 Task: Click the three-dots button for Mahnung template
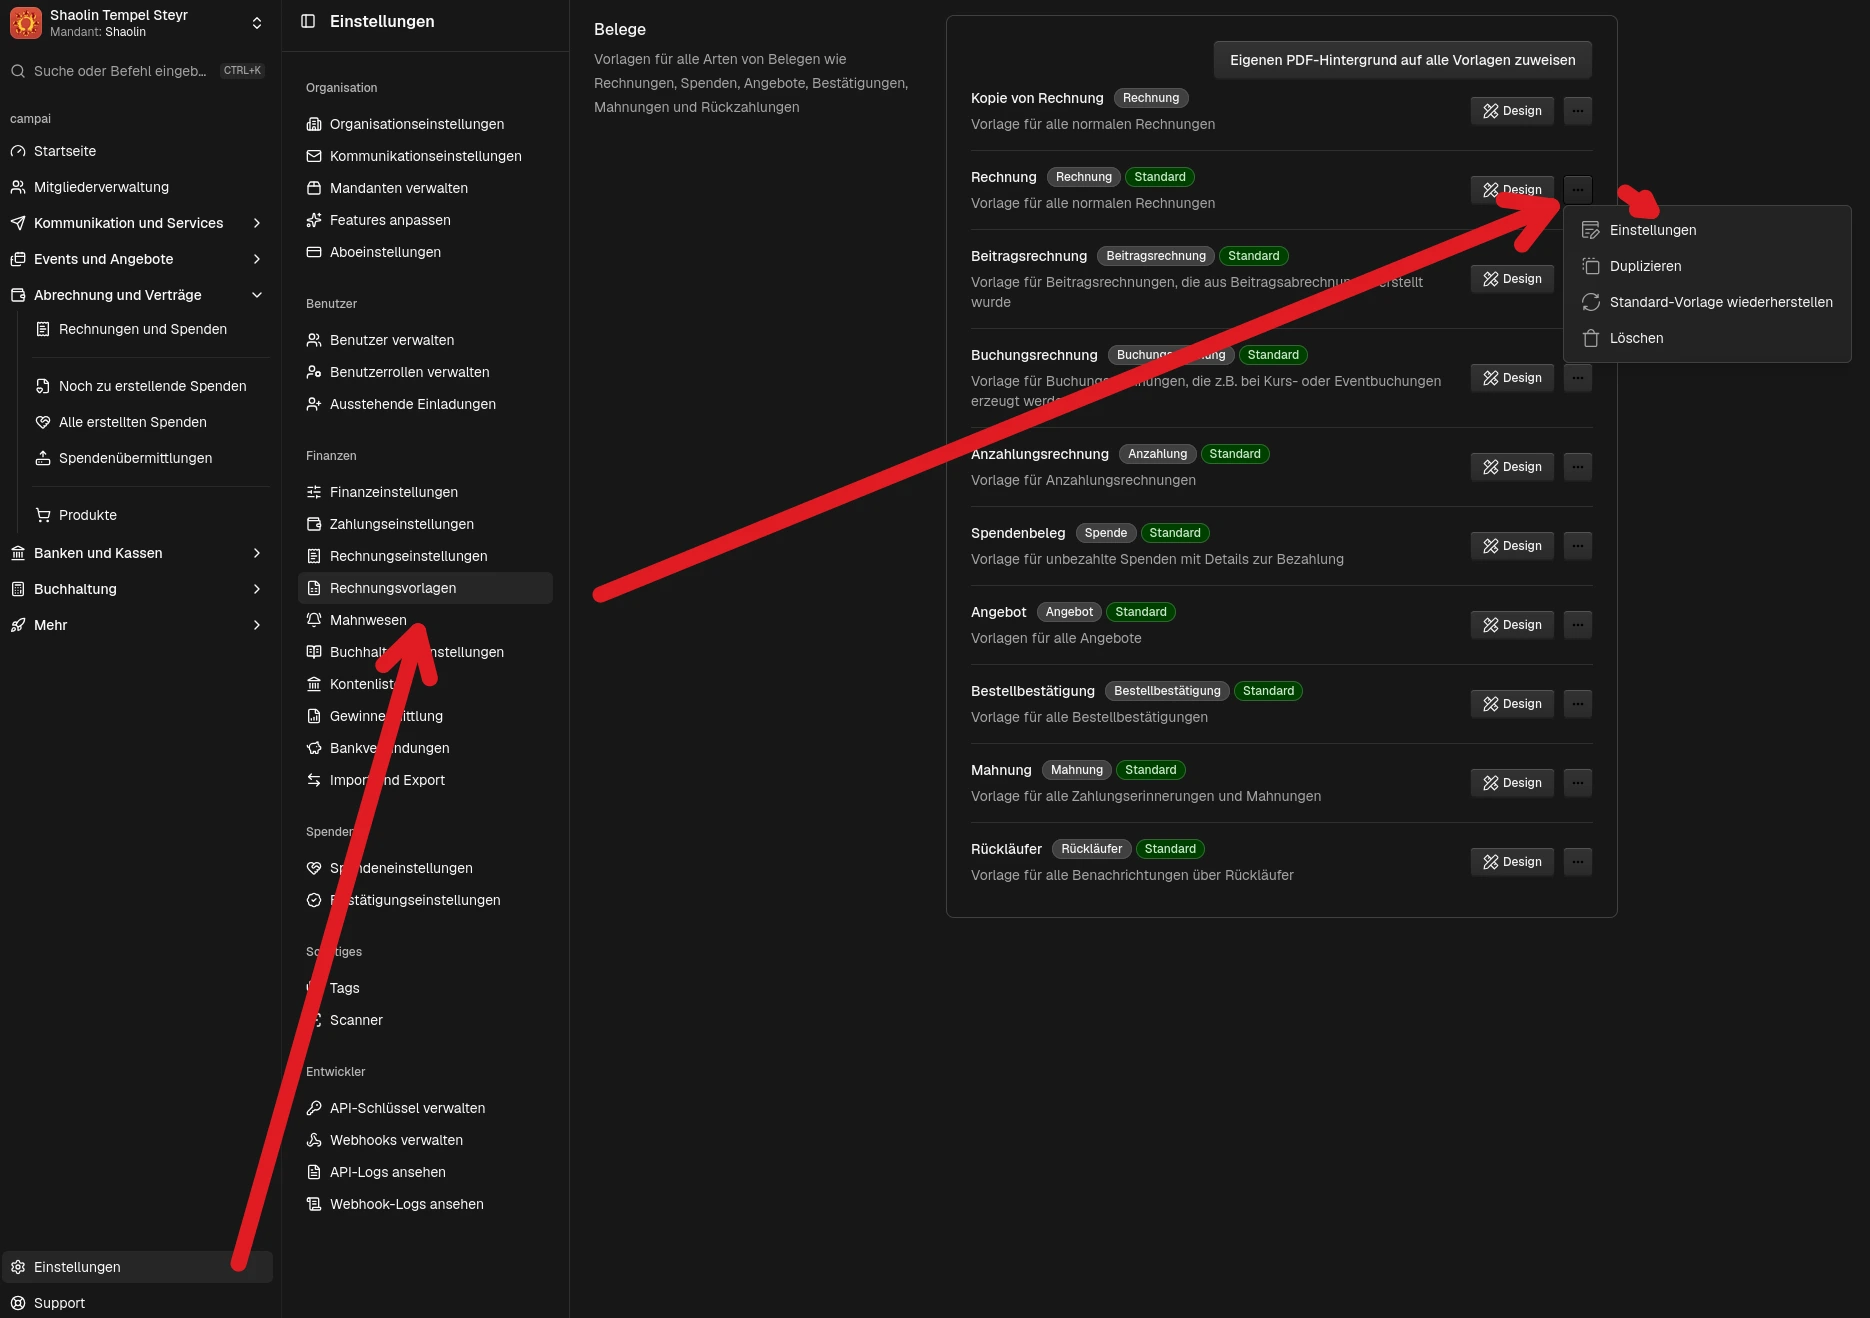point(1577,783)
